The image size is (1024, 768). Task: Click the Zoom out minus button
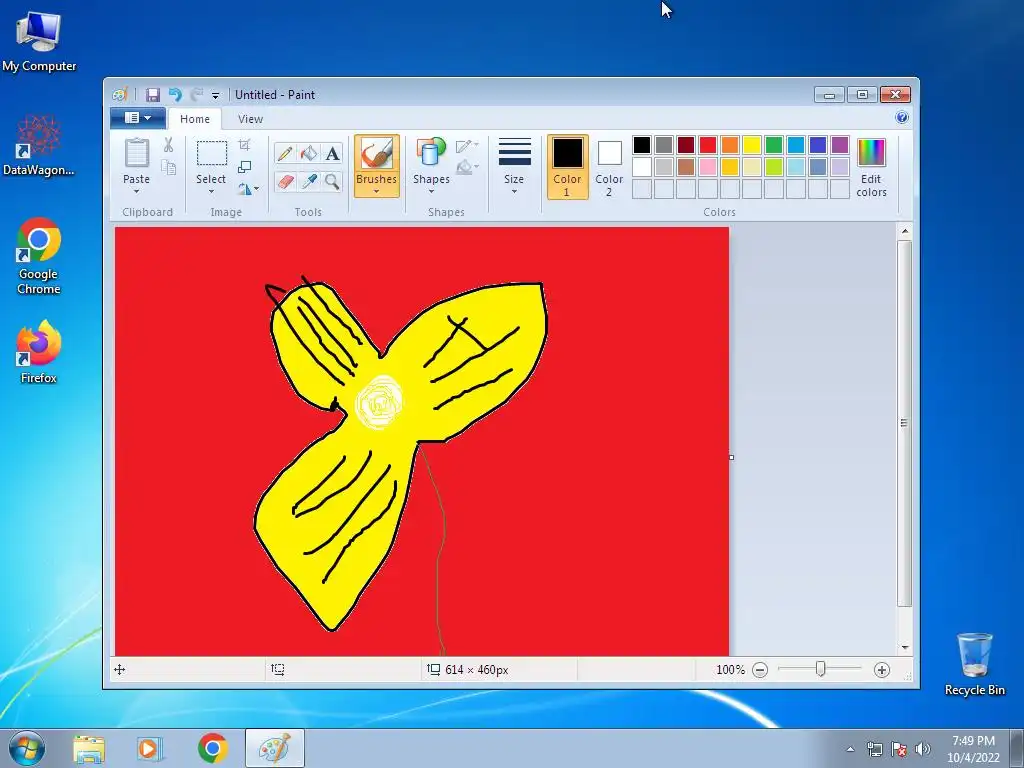pyautogui.click(x=760, y=670)
